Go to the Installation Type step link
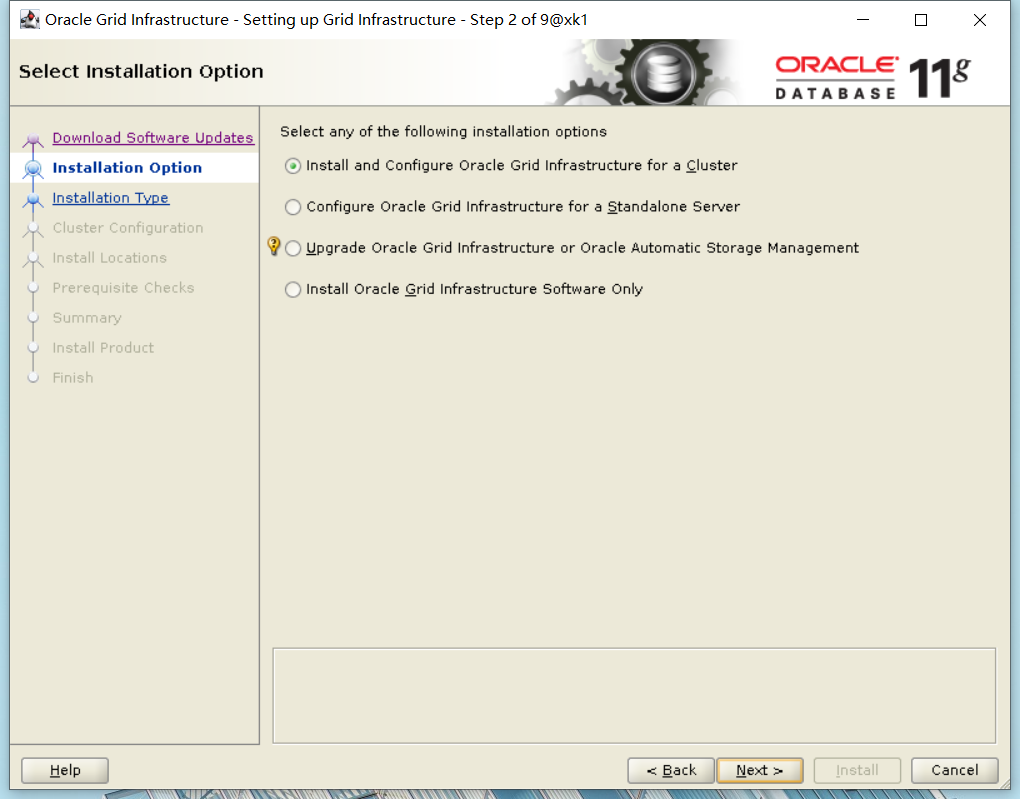 pos(111,198)
